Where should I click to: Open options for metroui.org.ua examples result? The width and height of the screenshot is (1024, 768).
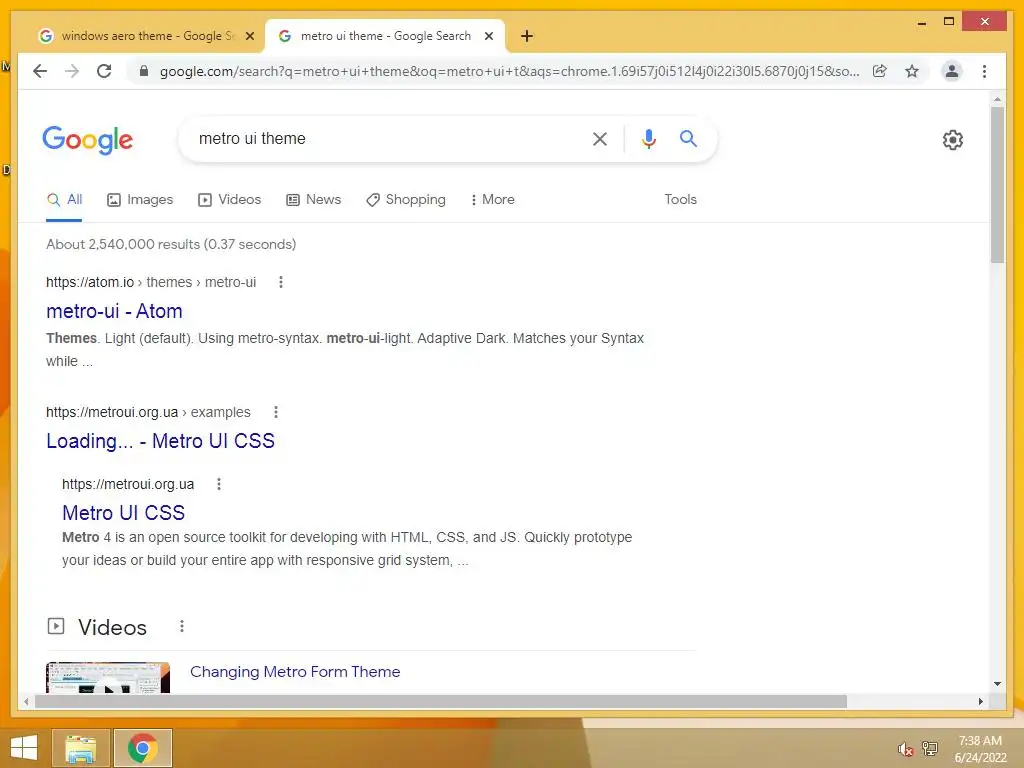[x=276, y=412]
